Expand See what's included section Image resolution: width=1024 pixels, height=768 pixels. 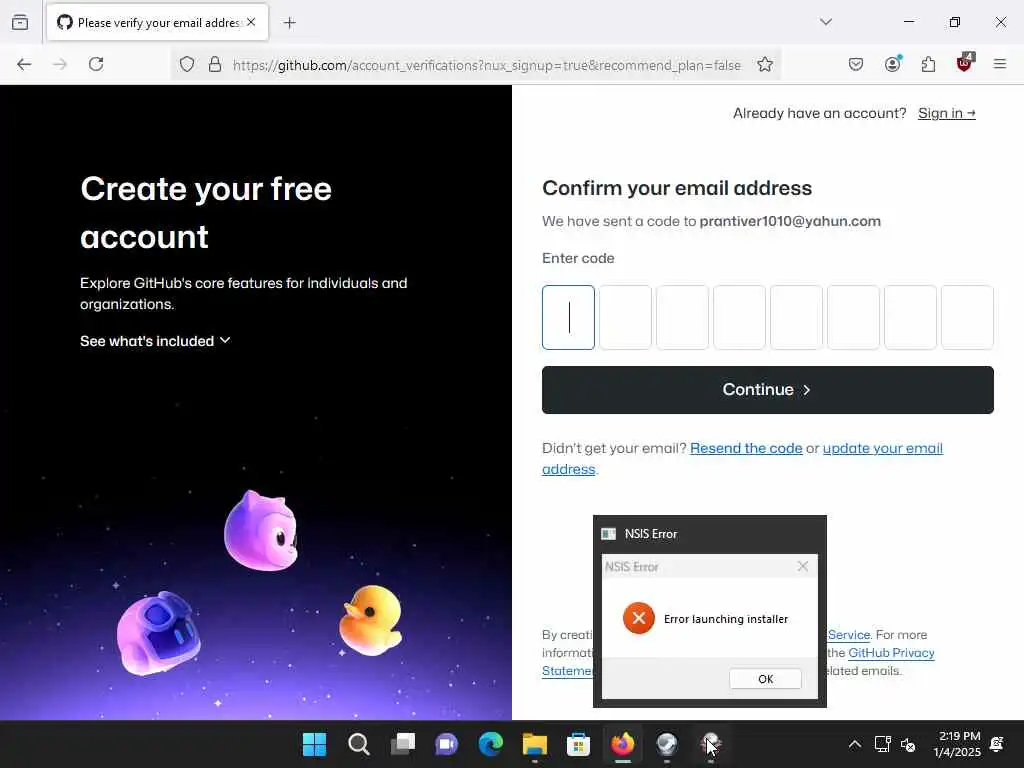pos(155,341)
